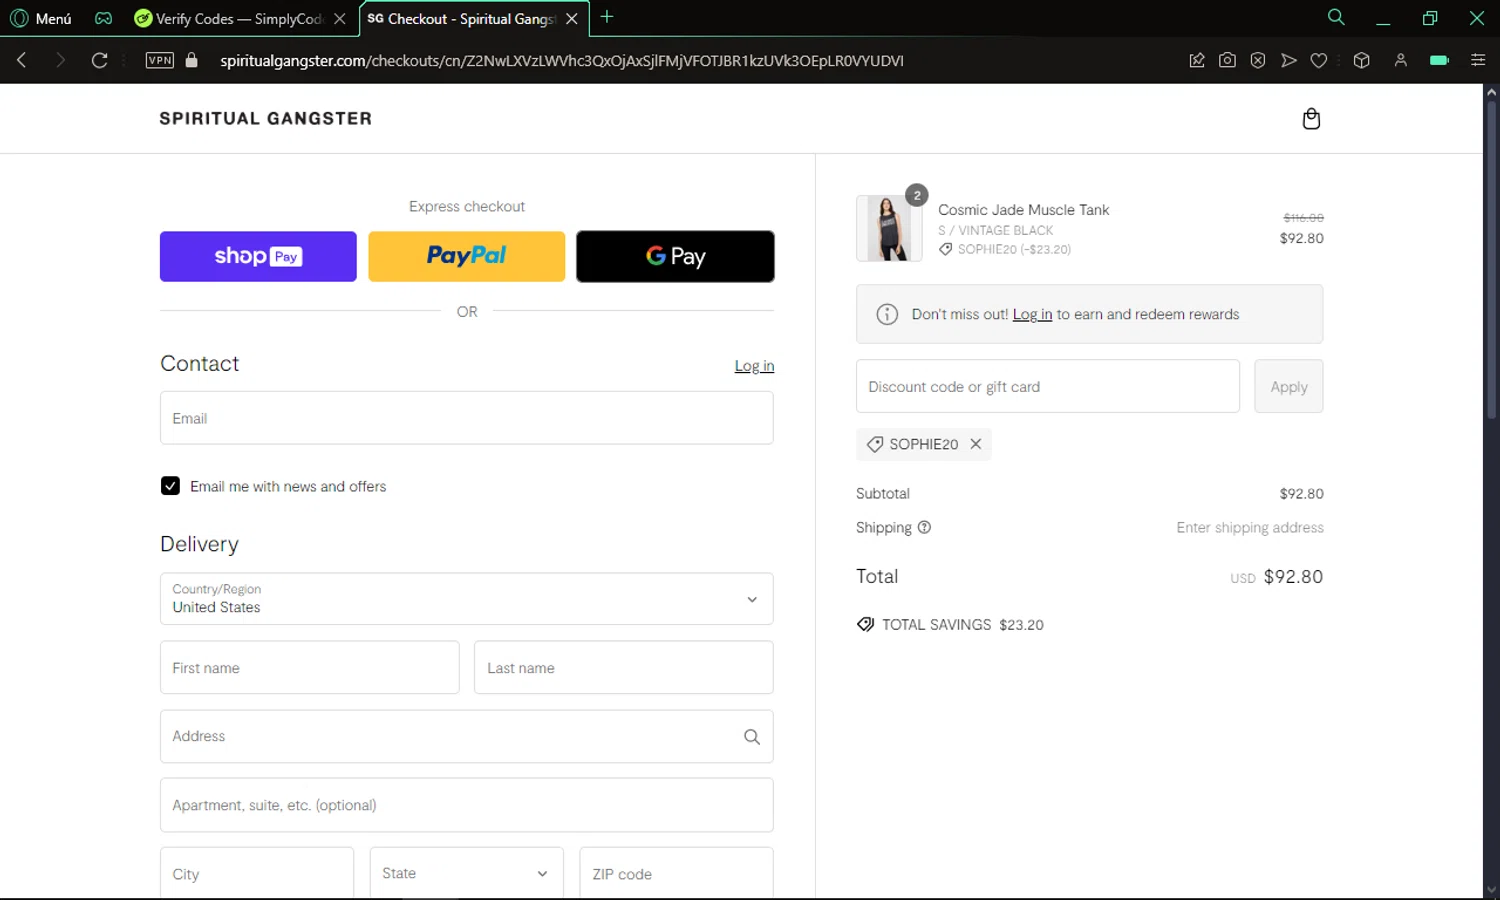Open the State dropdown
Image resolution: width=1500 pixels, height=900 pixels.
[466, 873]
